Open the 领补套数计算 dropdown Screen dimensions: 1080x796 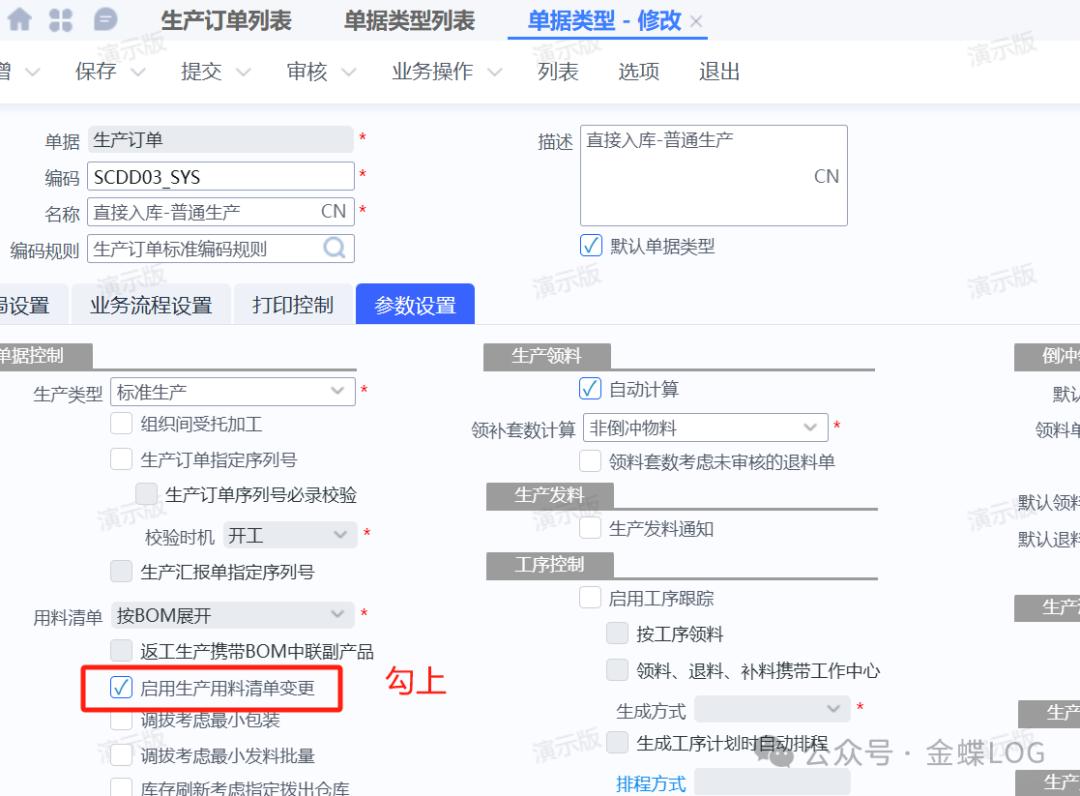pos(810,428)
